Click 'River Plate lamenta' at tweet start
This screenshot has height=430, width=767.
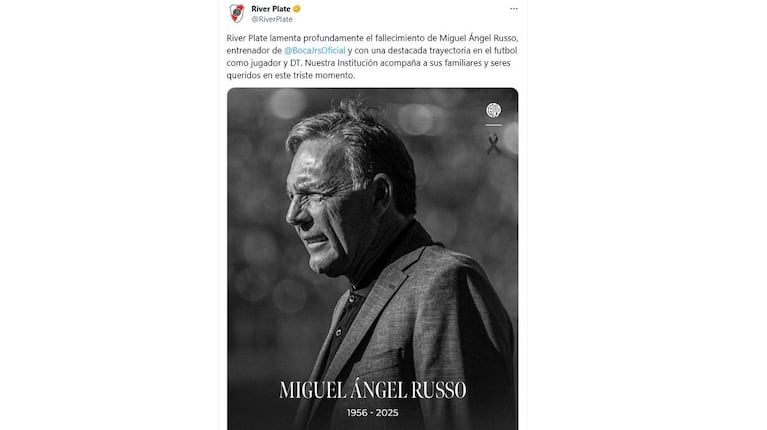point(263,38)
